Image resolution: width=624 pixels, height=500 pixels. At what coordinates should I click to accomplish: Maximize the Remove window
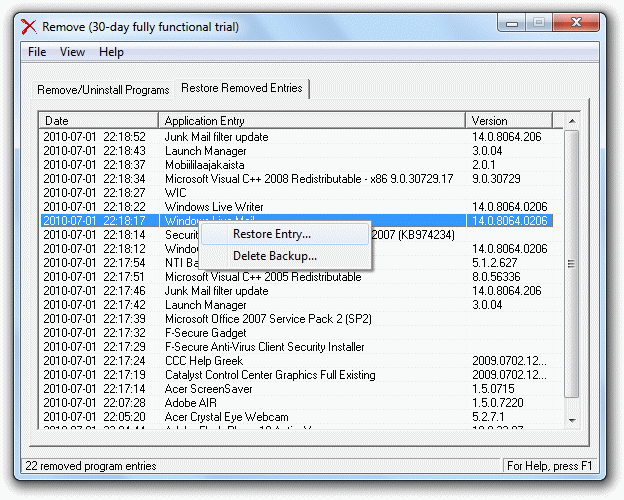(539, 23)
